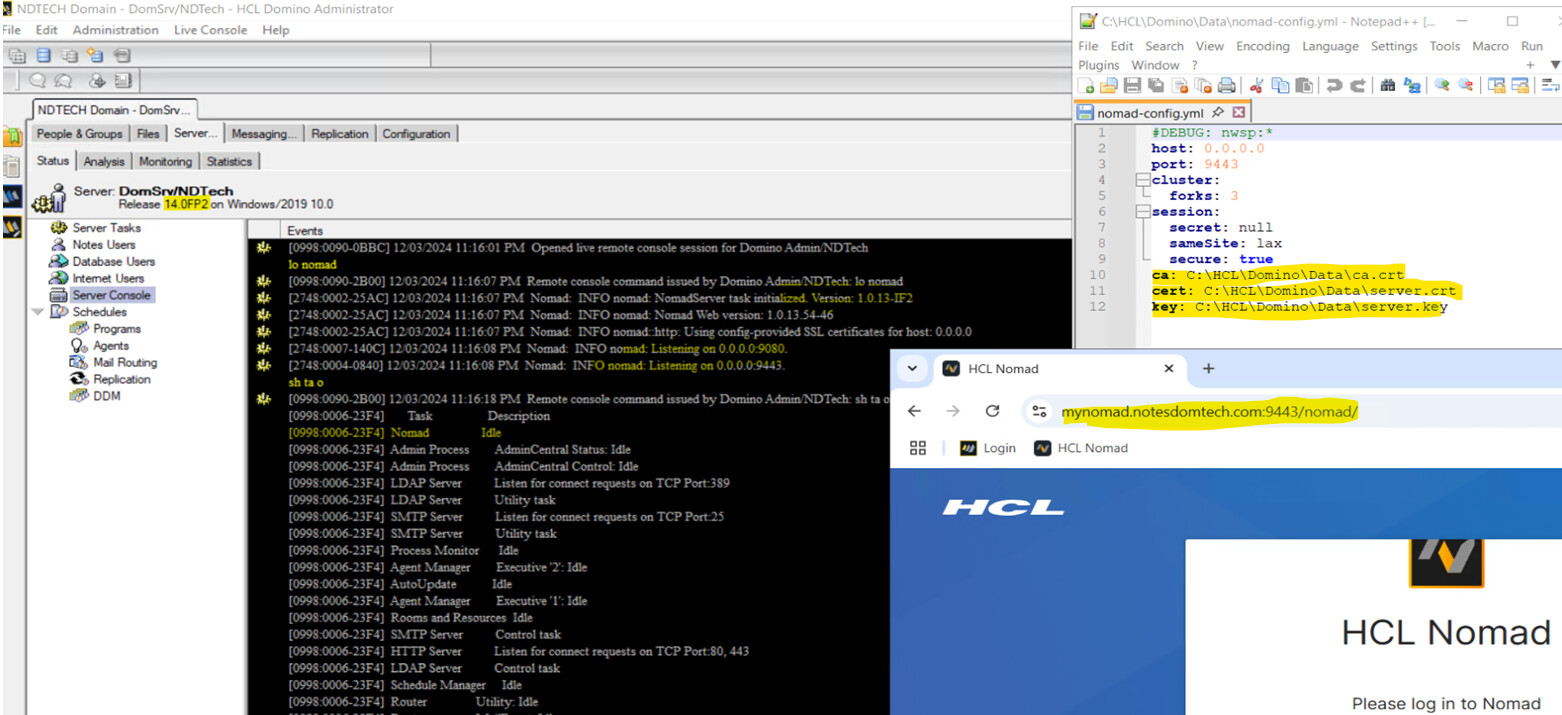This screenshot has height=715, width=1562.
Task: Click the Cut scissors icon in Notepad++
Action: click(1256, 85)
